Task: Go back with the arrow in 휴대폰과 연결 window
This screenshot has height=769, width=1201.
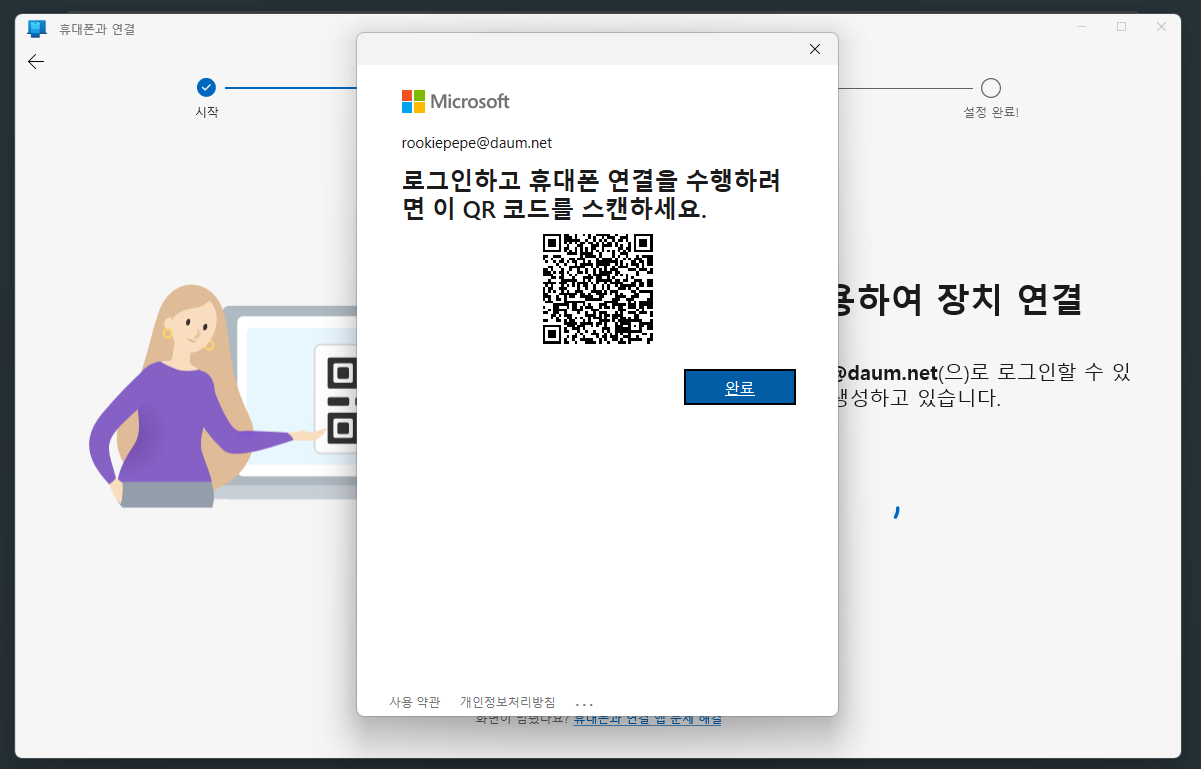Action: click(x=36, y=62)
